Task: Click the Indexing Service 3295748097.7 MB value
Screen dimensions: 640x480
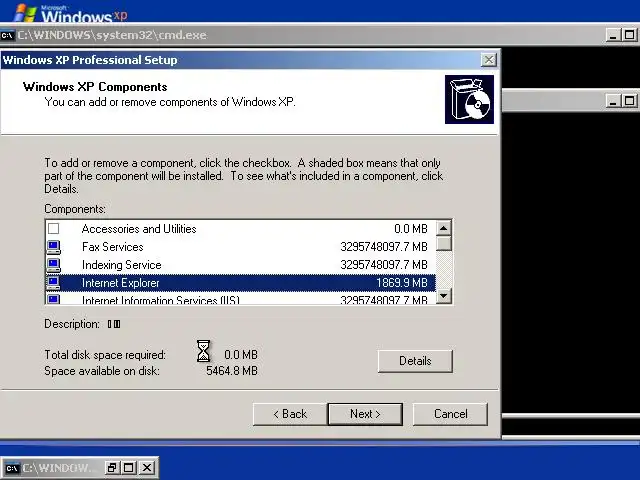Action: click(384, 265)
